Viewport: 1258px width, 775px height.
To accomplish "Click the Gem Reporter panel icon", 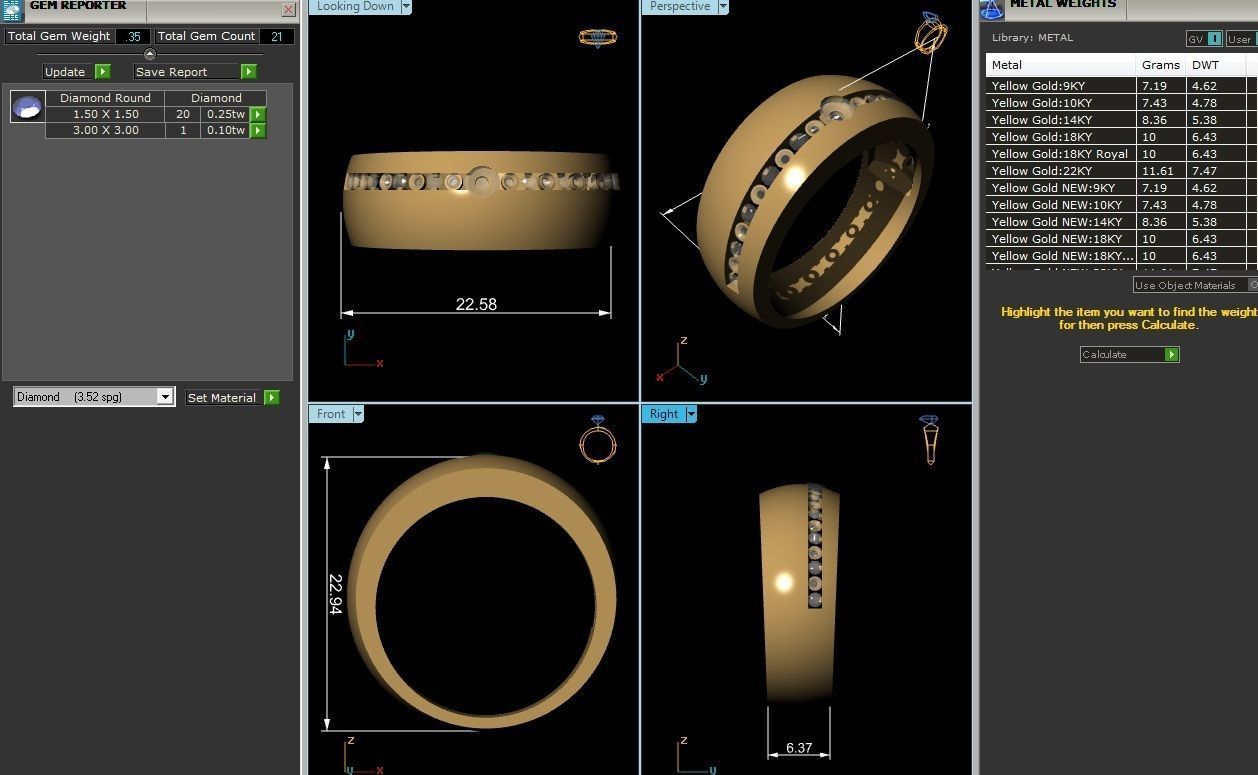I will pyautogui.click(x=12, y=10).
